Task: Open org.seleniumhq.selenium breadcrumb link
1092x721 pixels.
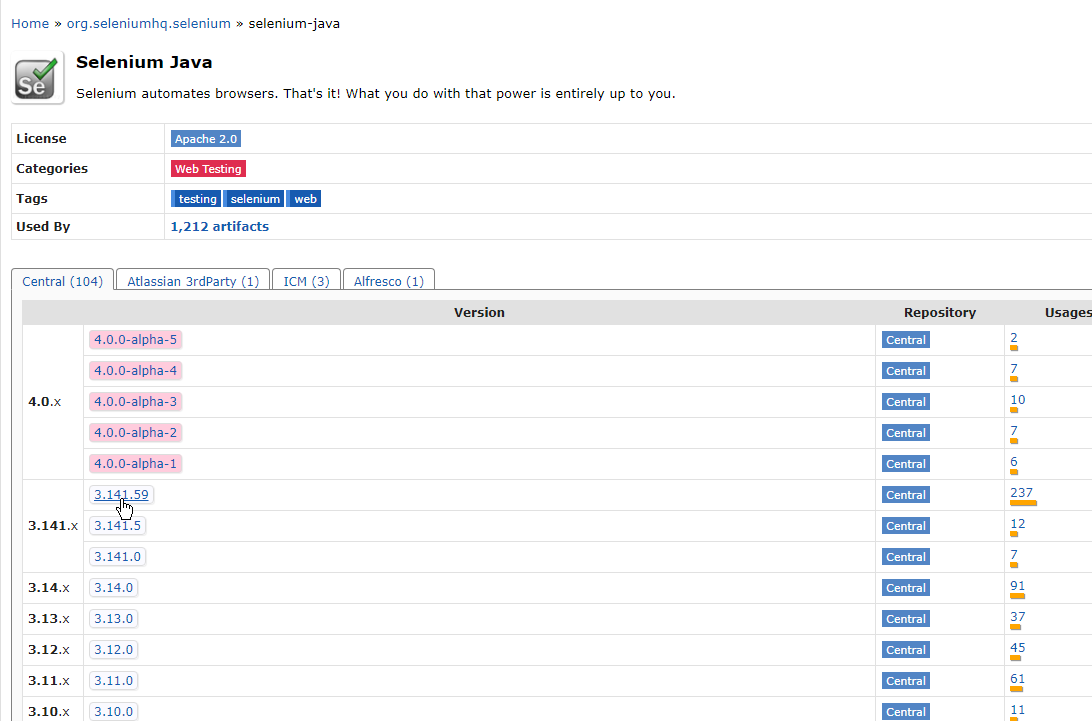Action: (148, 23)
